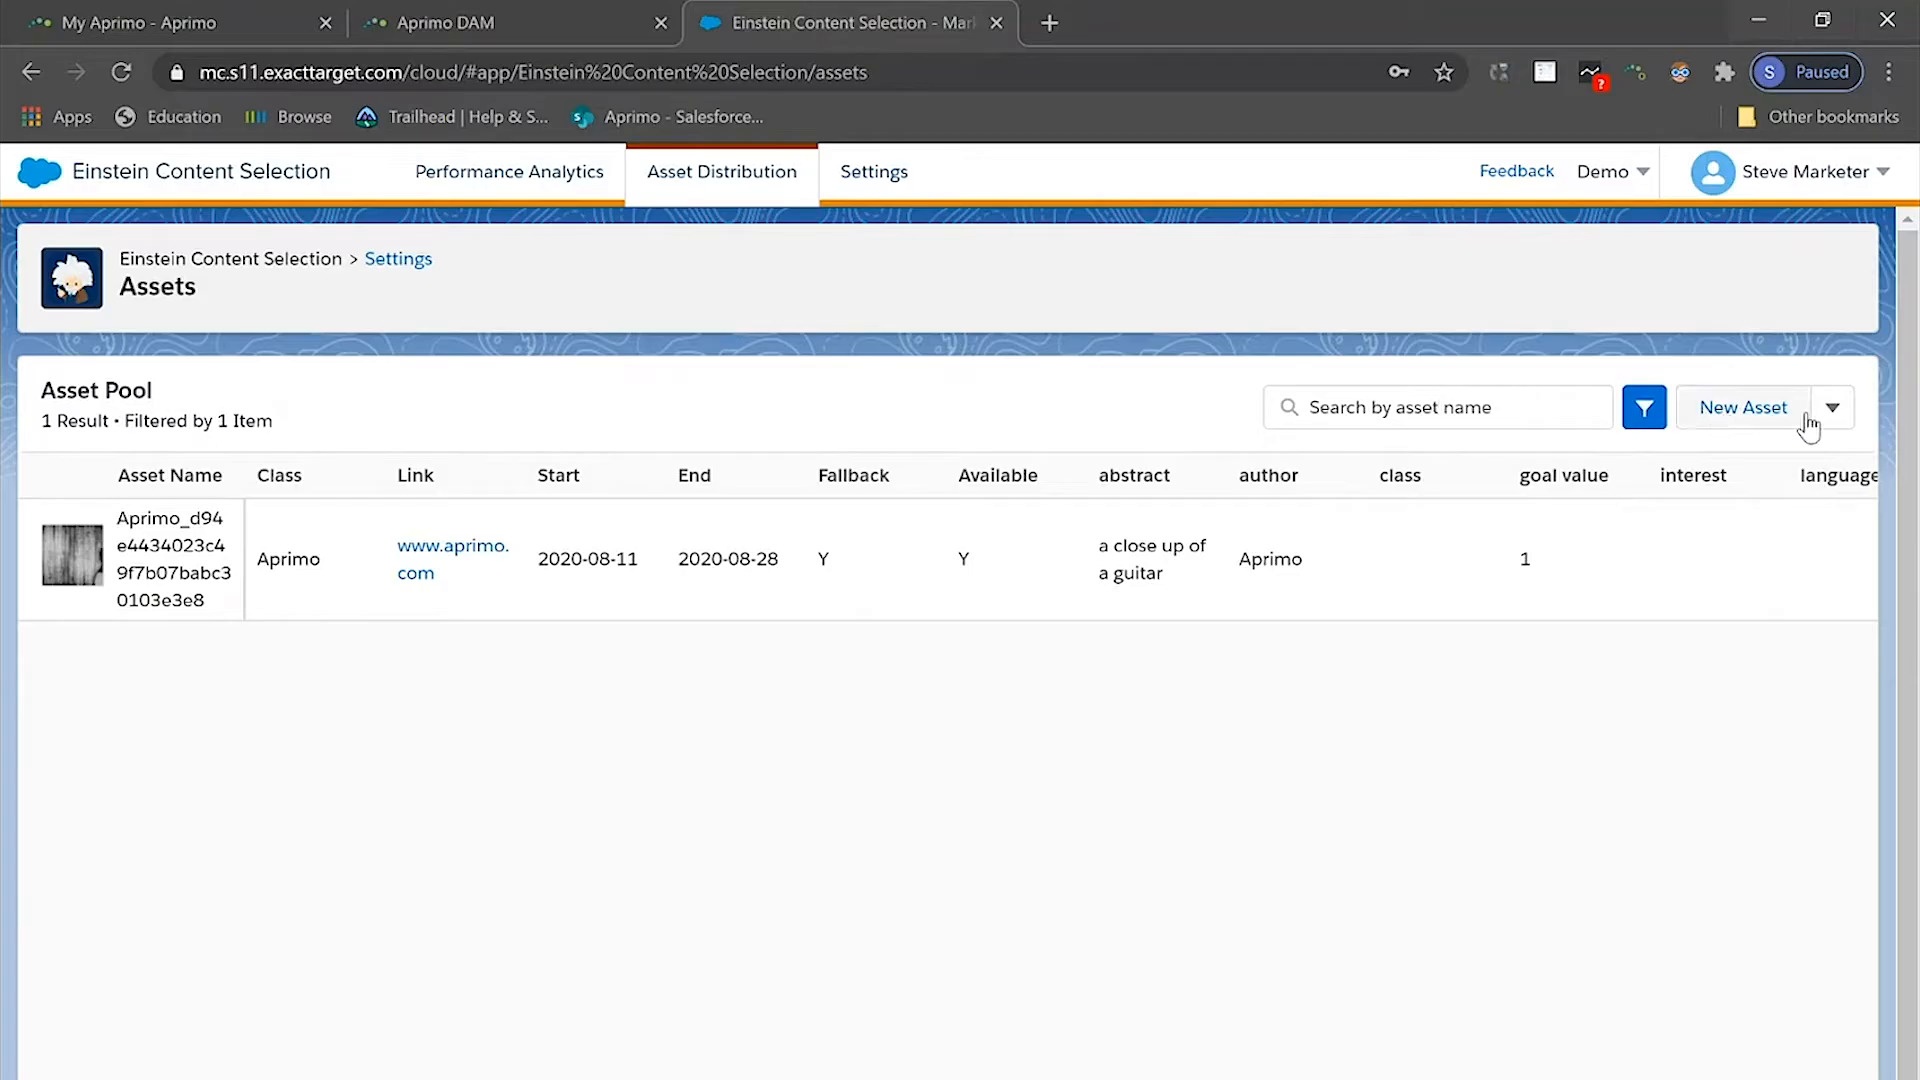Close the Einstein Content Selection tab
Viewport: 1920px width, 1080px height.
[x=996, y=23]
